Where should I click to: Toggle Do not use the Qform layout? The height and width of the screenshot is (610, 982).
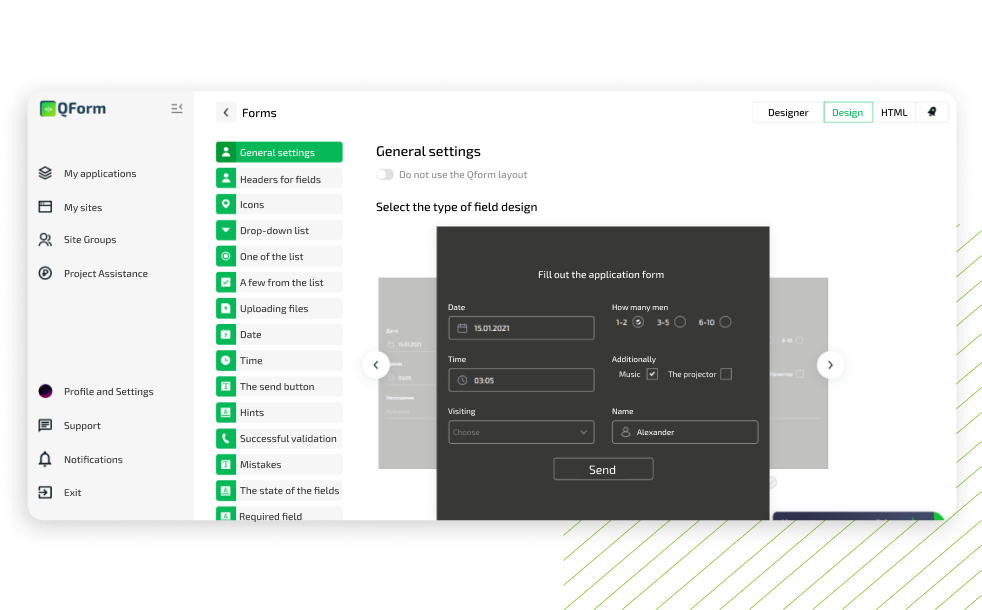(385, 174)
